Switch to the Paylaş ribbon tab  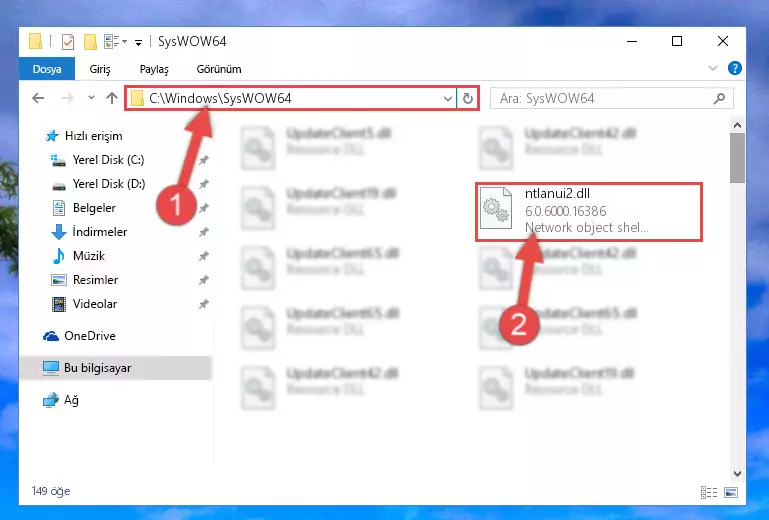(154, 69)
